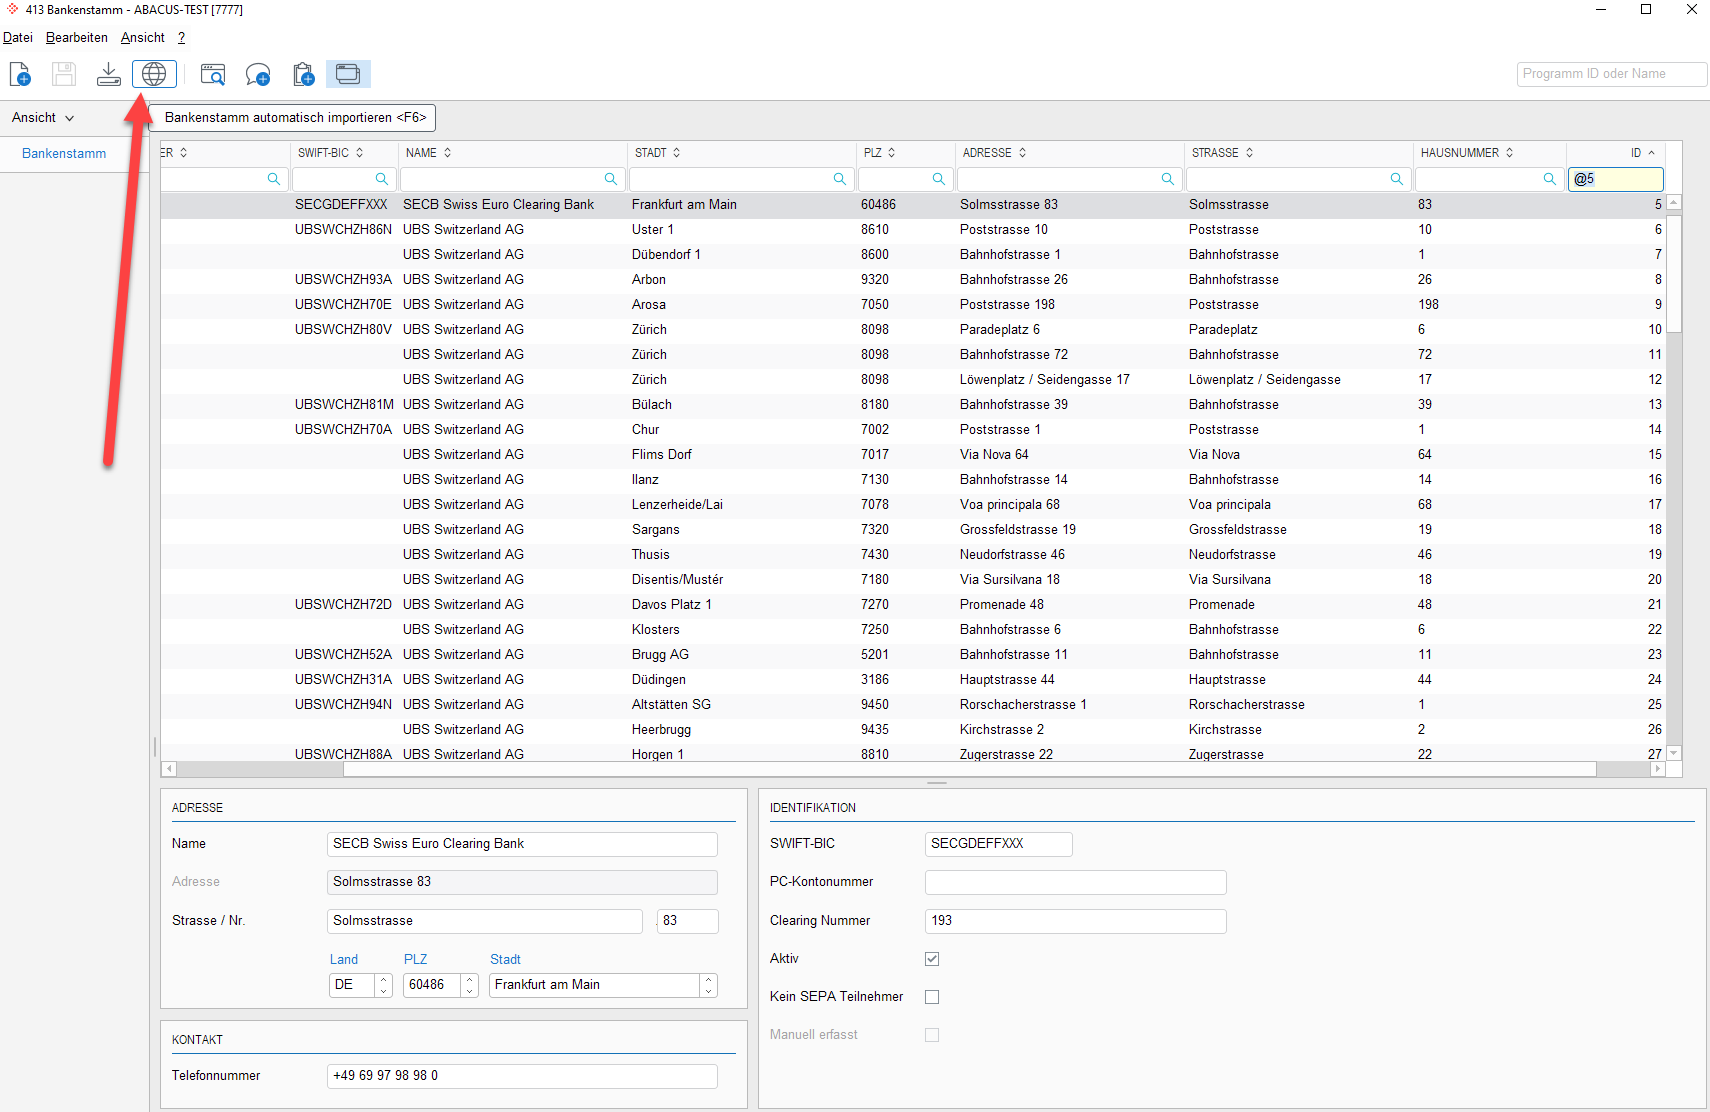This screenshot has height=1112, width=1710.
Task: Add a task via clipboard-plus icon
Action: [x=303, y=74]
